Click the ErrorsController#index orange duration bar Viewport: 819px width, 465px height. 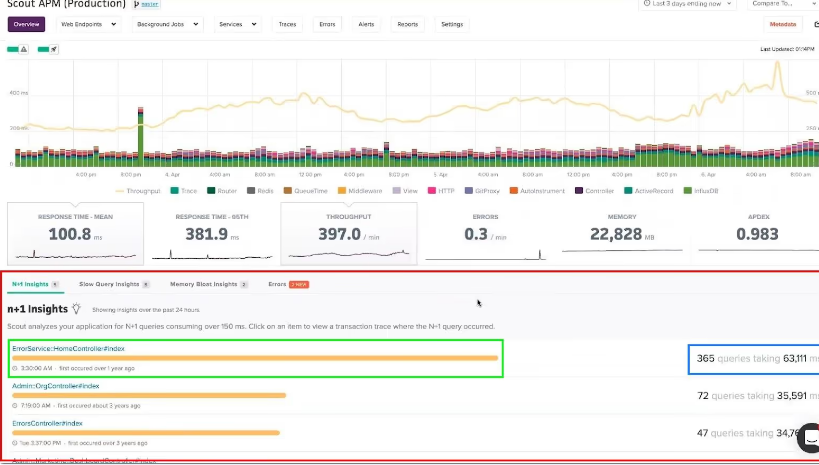coord(146,433)
